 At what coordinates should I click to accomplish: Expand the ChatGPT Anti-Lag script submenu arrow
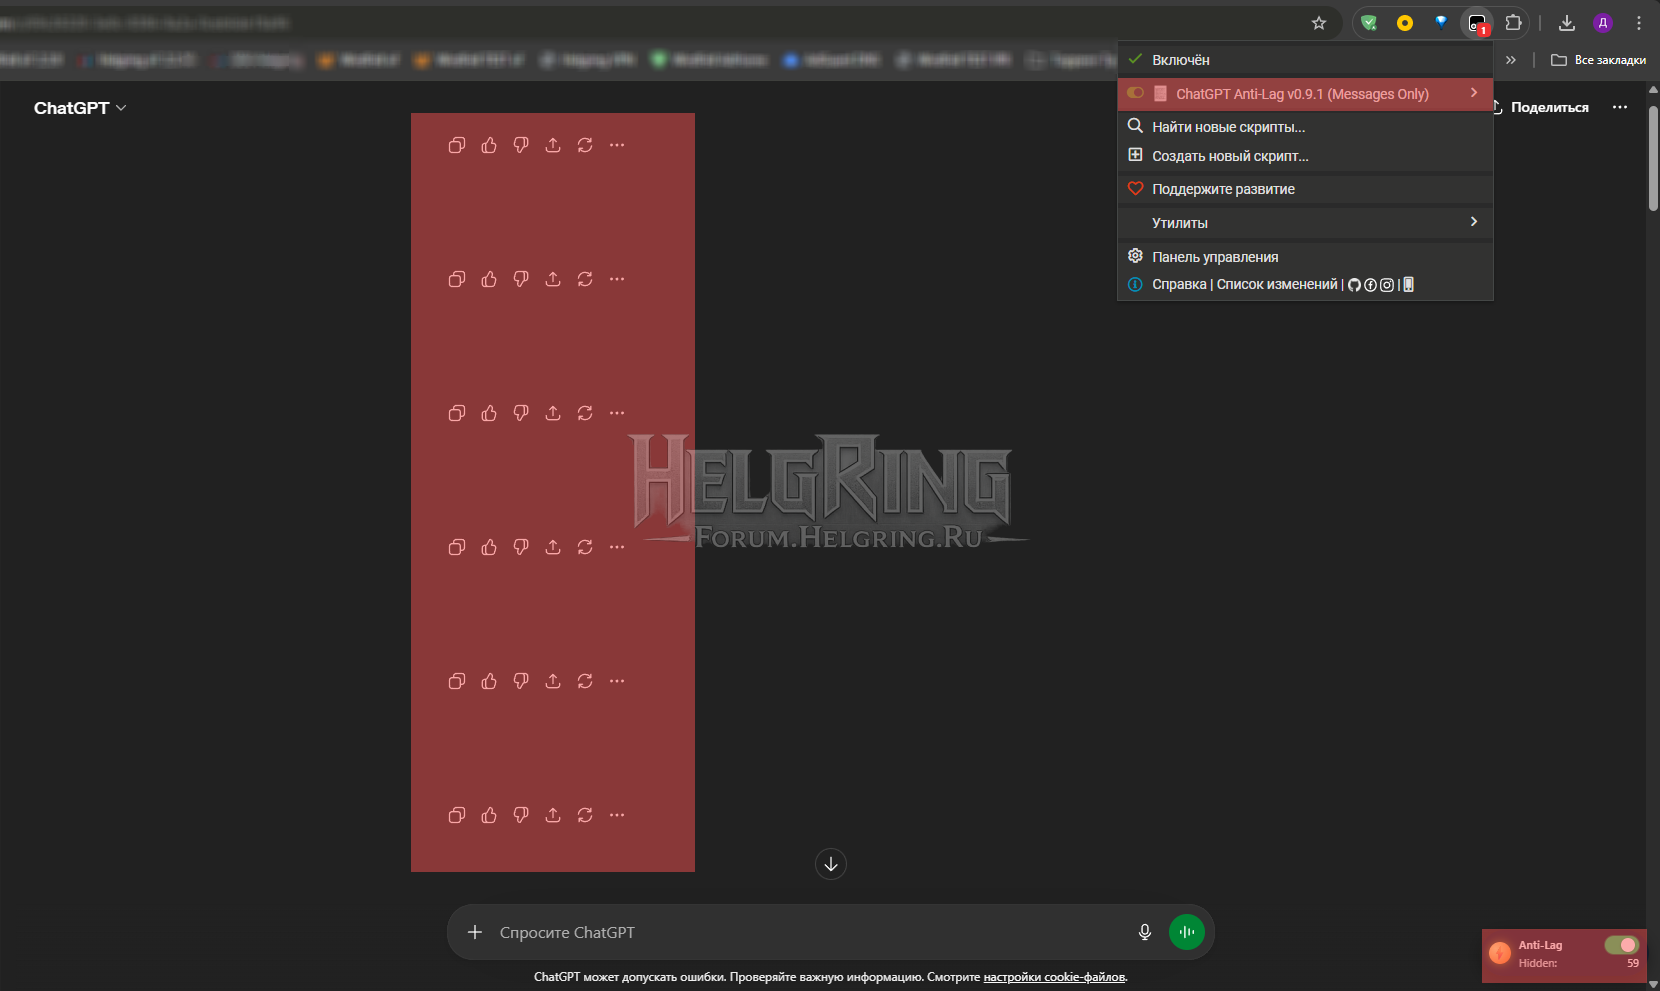point(1474,93)
